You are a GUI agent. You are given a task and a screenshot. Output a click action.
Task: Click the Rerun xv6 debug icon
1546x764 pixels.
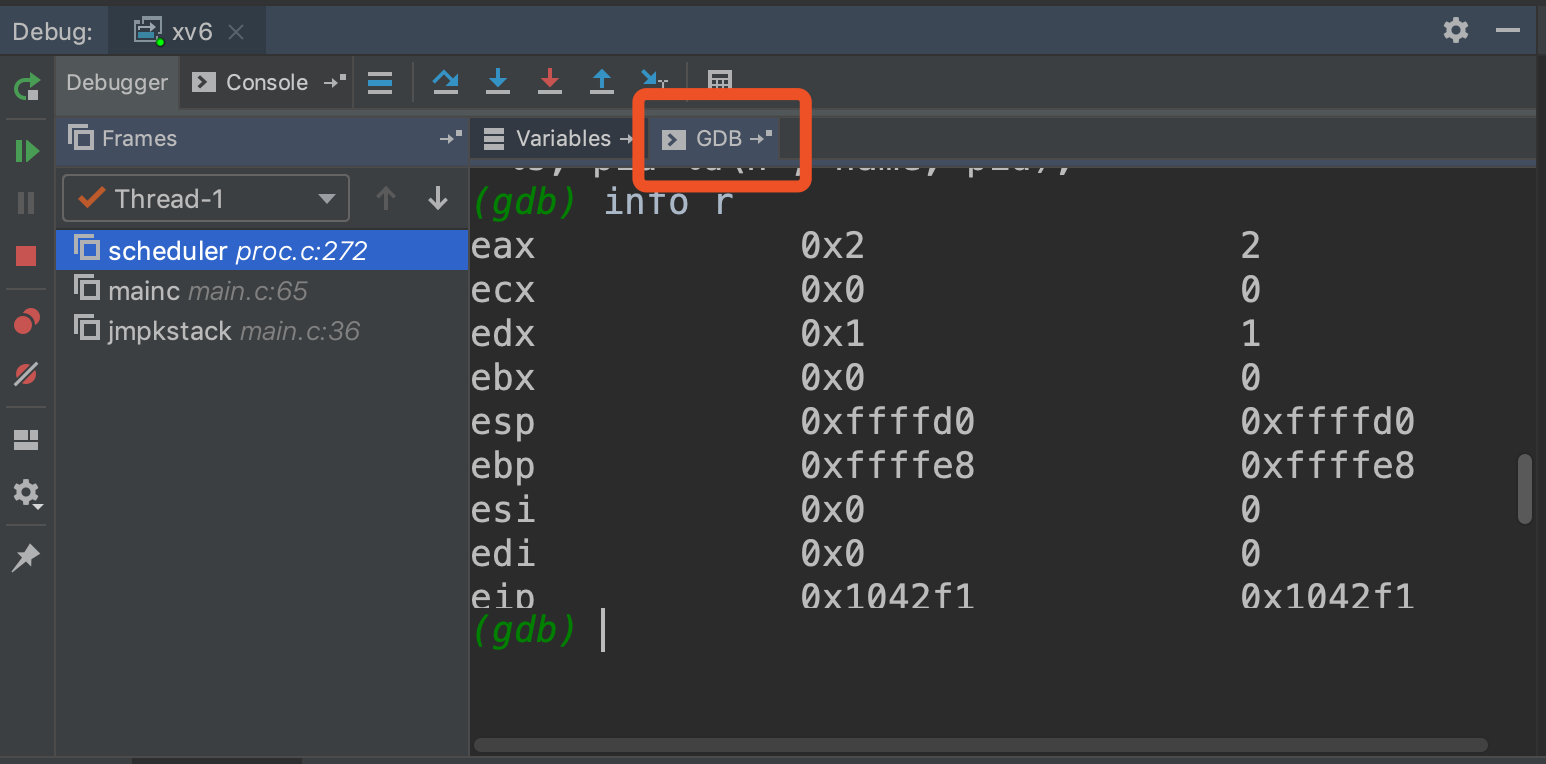[27, 87]
